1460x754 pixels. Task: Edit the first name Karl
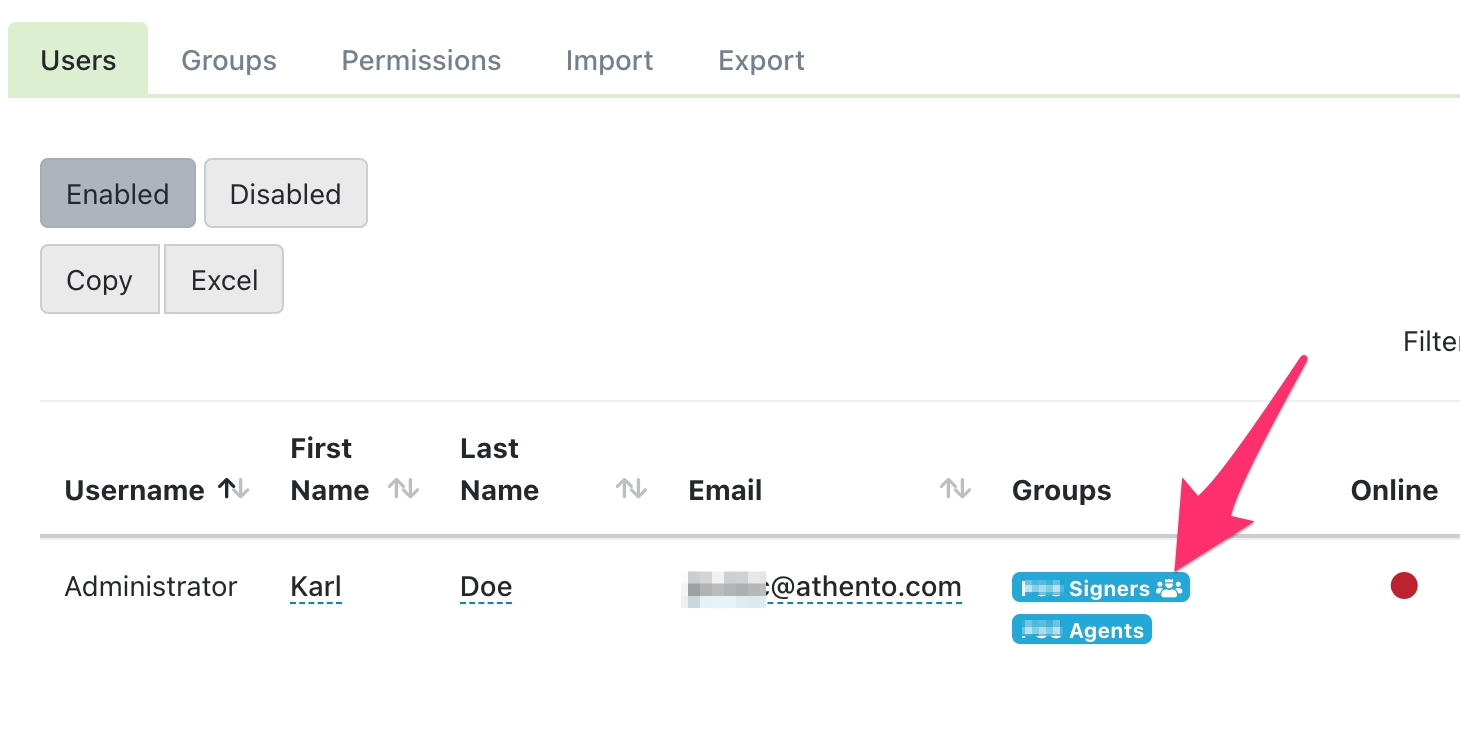316,587
